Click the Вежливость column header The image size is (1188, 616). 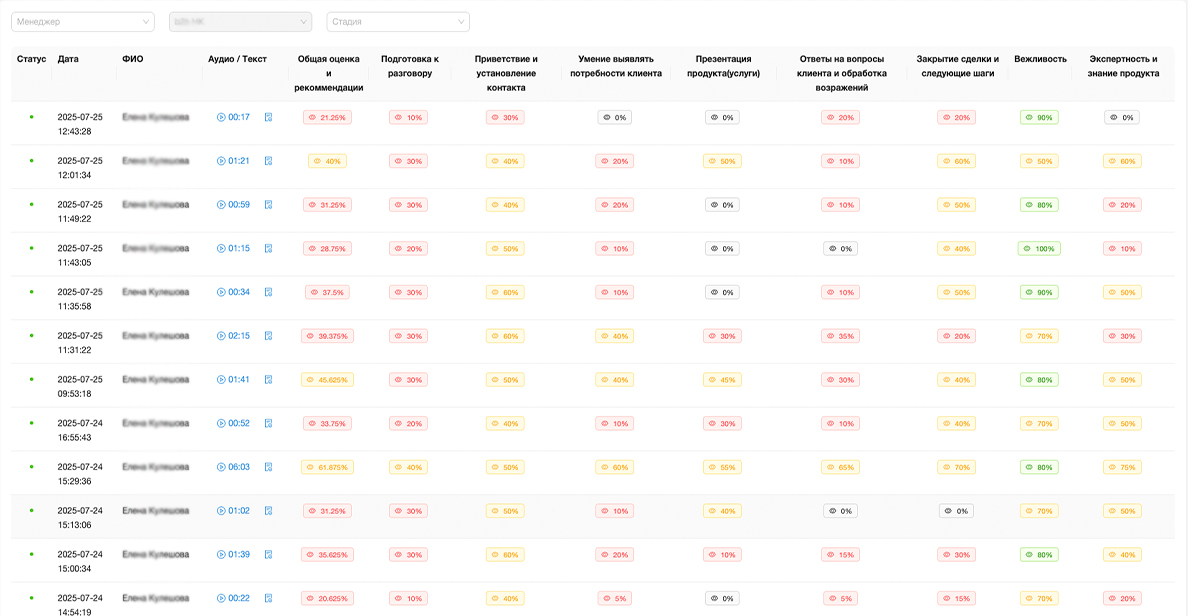click(x=1039, y=59)
